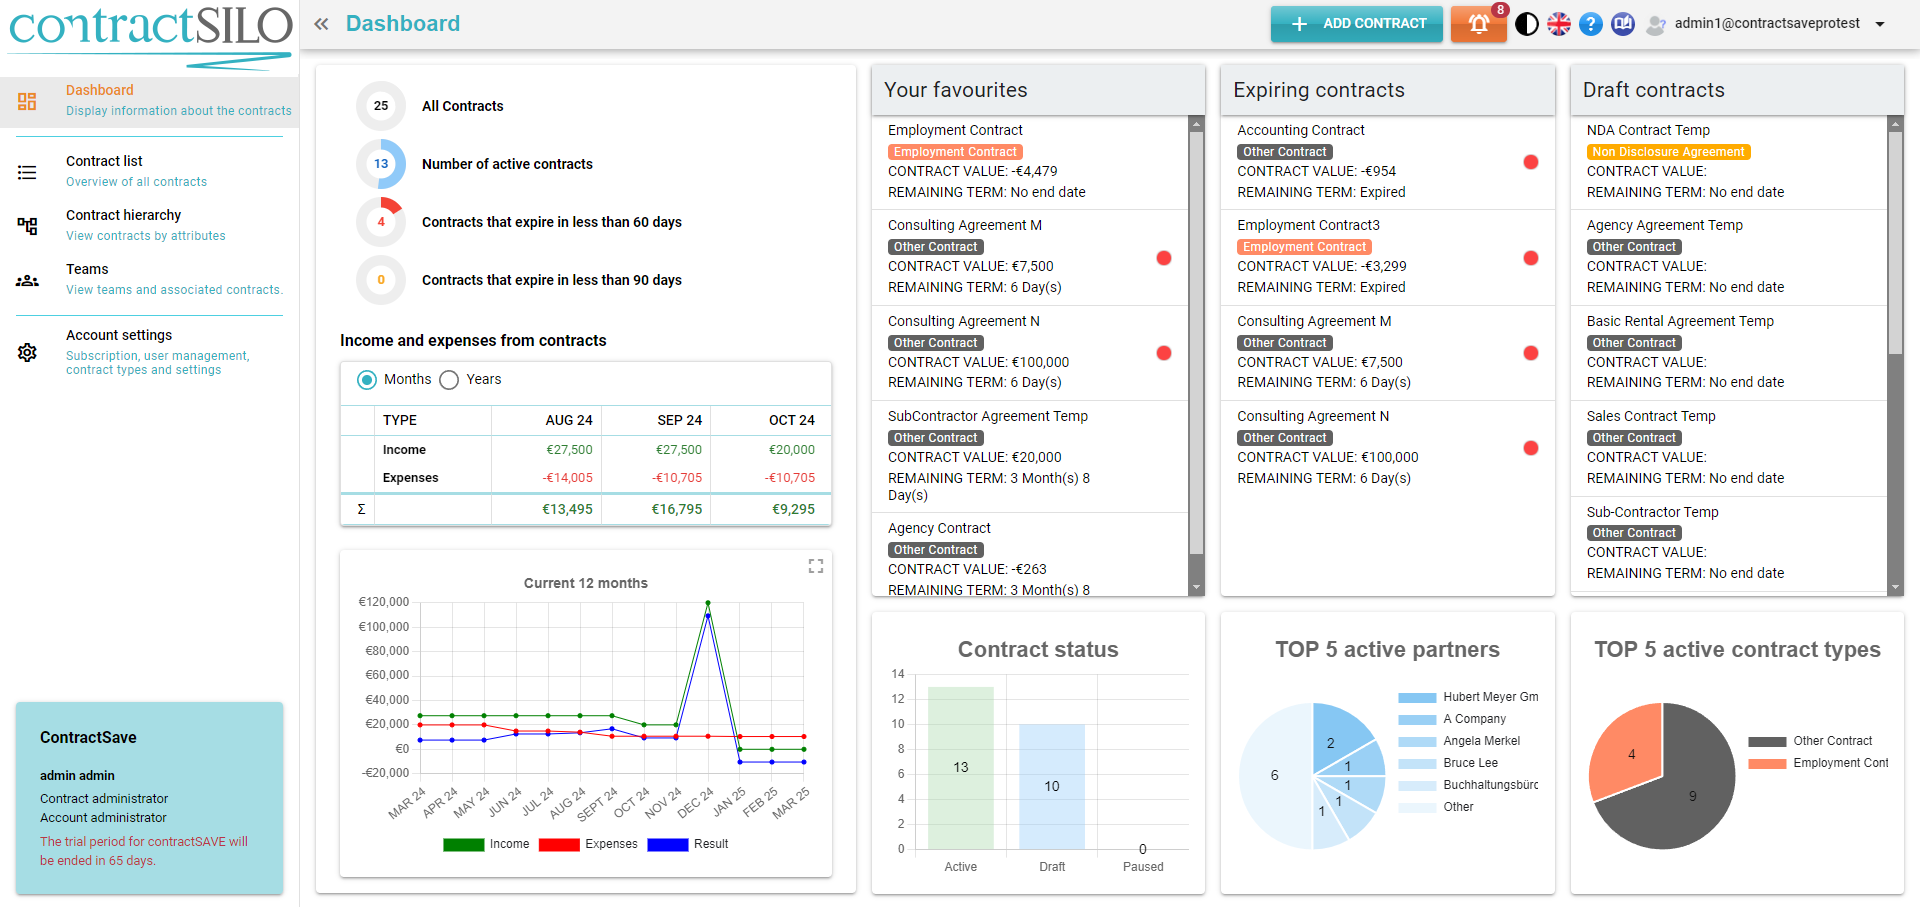Click the Active bar in Contract status chart
The image size is (1920, 907).
coord(960,767)
